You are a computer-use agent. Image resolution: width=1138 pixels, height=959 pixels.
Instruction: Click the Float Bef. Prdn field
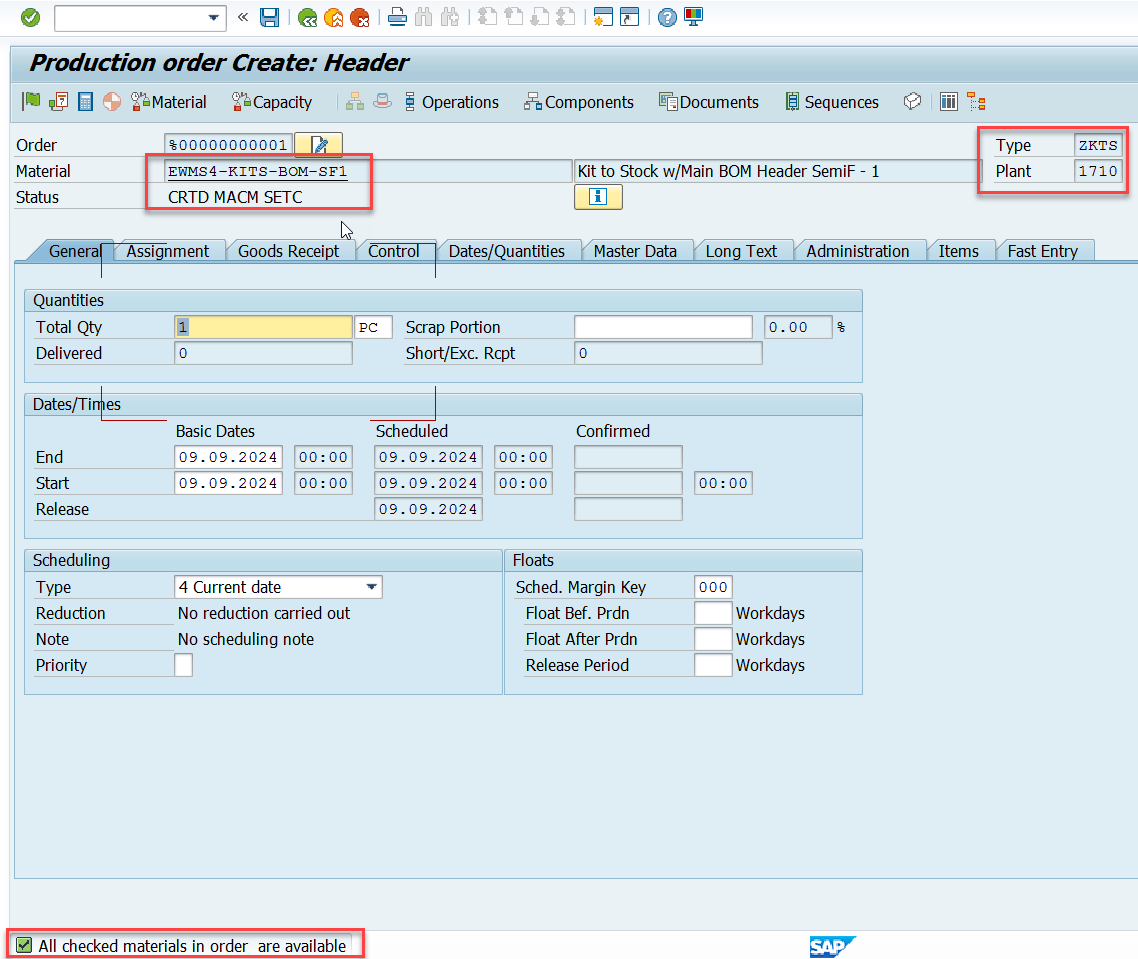(713, 613)
